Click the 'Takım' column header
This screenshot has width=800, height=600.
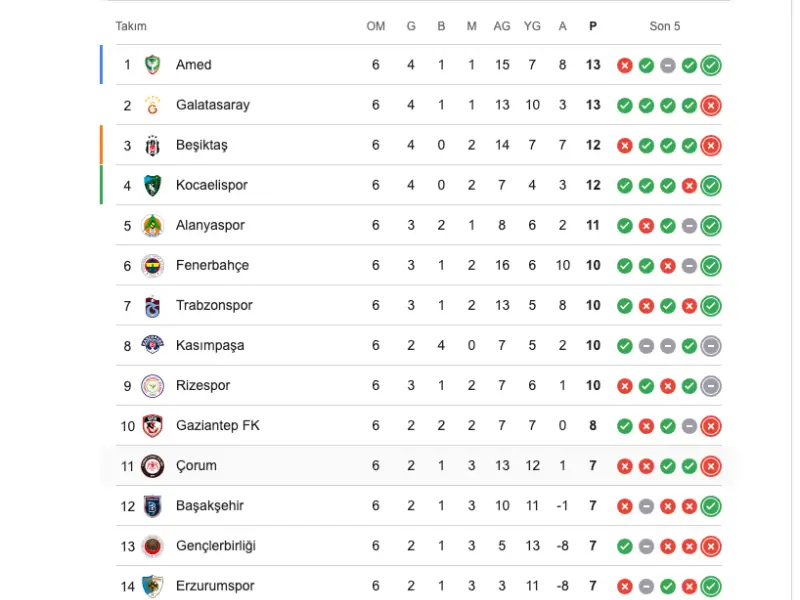click(x=131, y=26)
